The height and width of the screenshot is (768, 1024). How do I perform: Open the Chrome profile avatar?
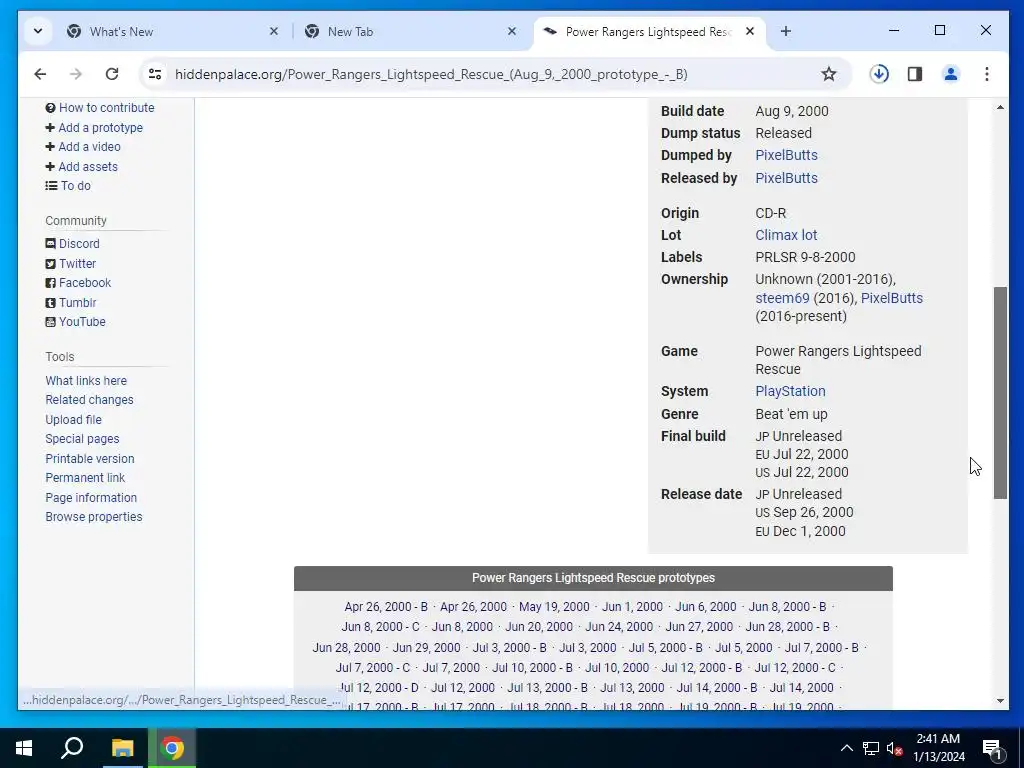pyautogui.click(x=951, y=74)
